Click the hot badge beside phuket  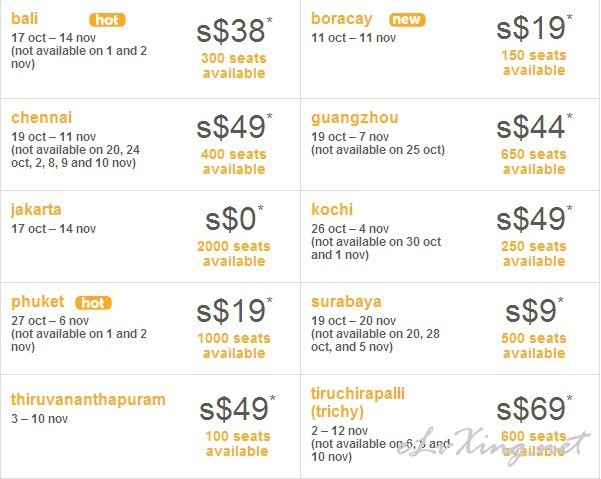click(x=94, y=303)
